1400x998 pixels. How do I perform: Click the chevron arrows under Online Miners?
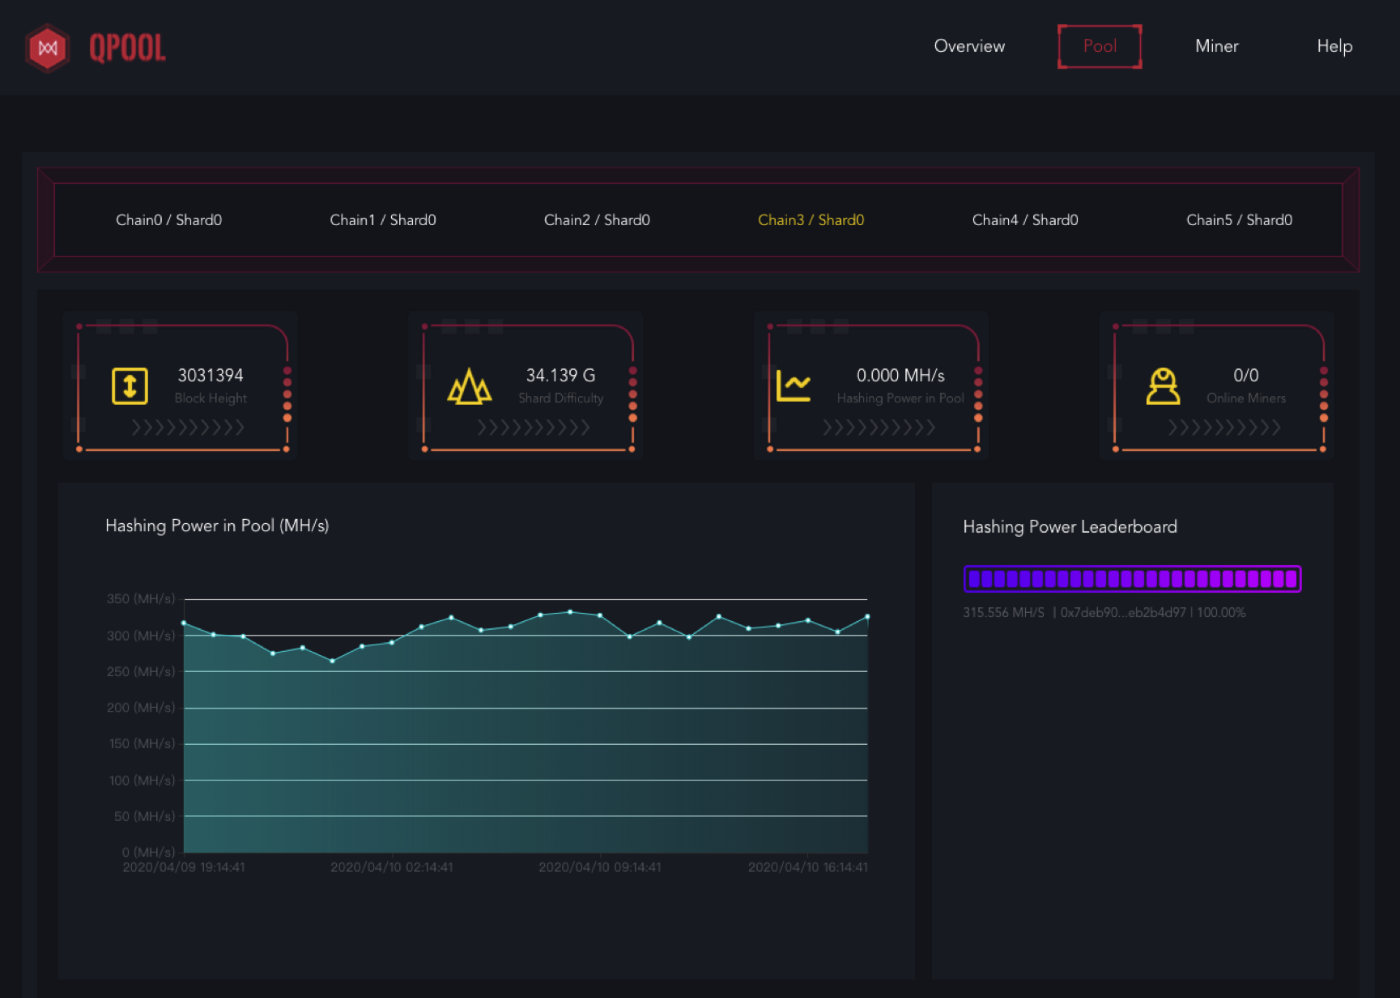pos(1224,428)
